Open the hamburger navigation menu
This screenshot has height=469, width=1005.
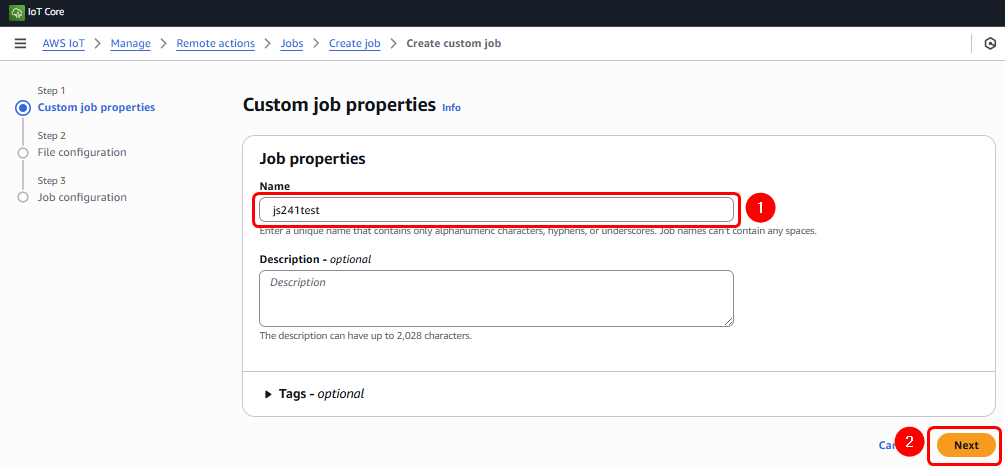[20, 43]
